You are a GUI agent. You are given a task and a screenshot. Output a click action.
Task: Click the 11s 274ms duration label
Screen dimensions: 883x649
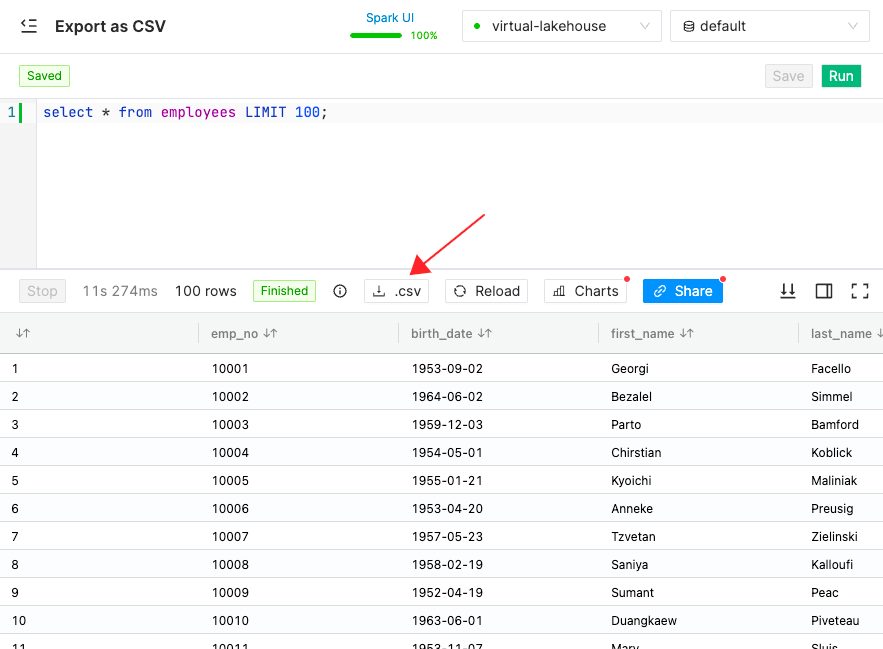pos(120,291)
